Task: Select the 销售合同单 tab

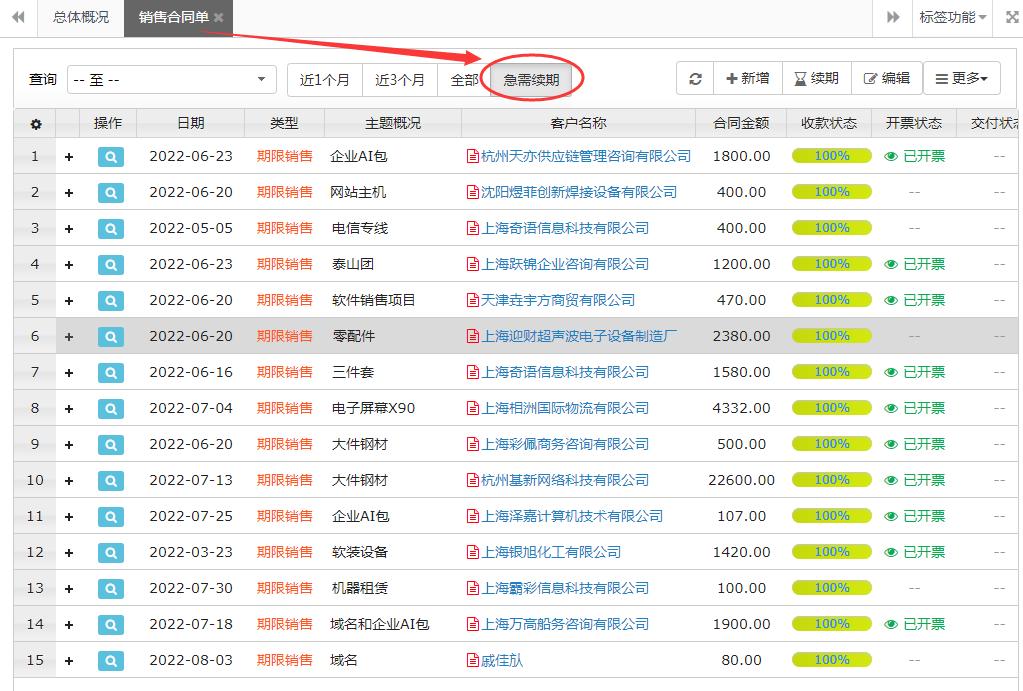Action: click(x=172, y=17)
